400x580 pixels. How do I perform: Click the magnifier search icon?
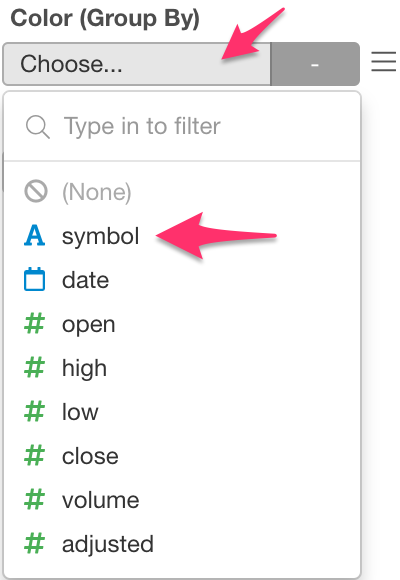(x=38, y=127)
